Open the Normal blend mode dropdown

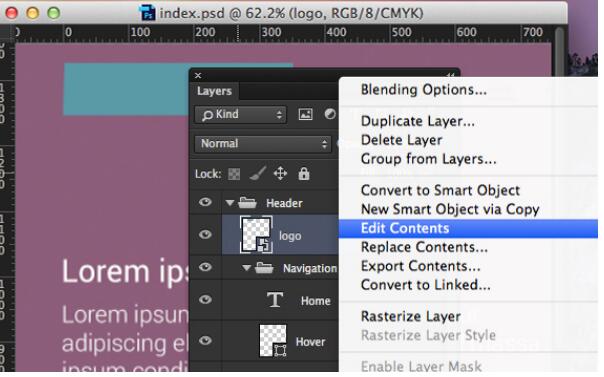tap(262, 144)
